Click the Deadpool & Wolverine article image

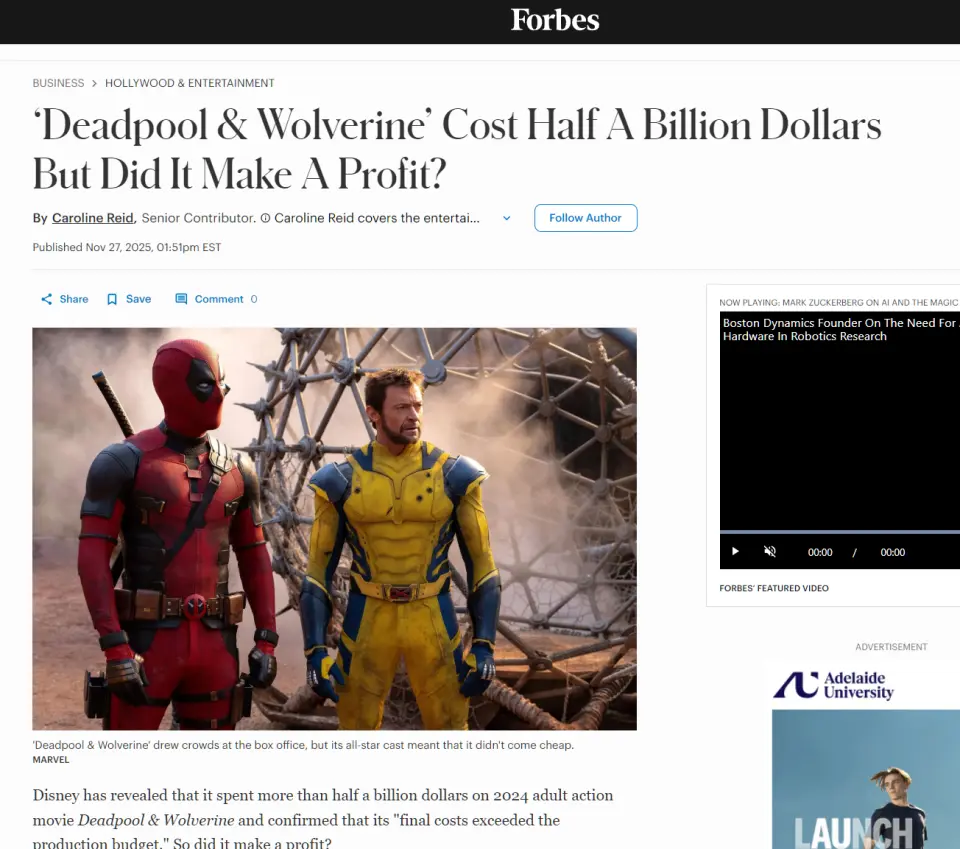pyautogui.click(x=334, y=529)
